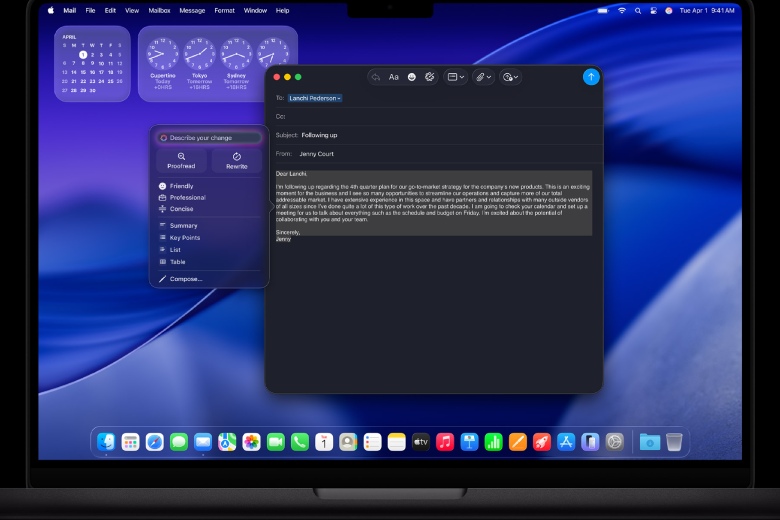780x520 pixels.
Task: Open the emoji picker in compose toolbar
Action: pos(412,77)
